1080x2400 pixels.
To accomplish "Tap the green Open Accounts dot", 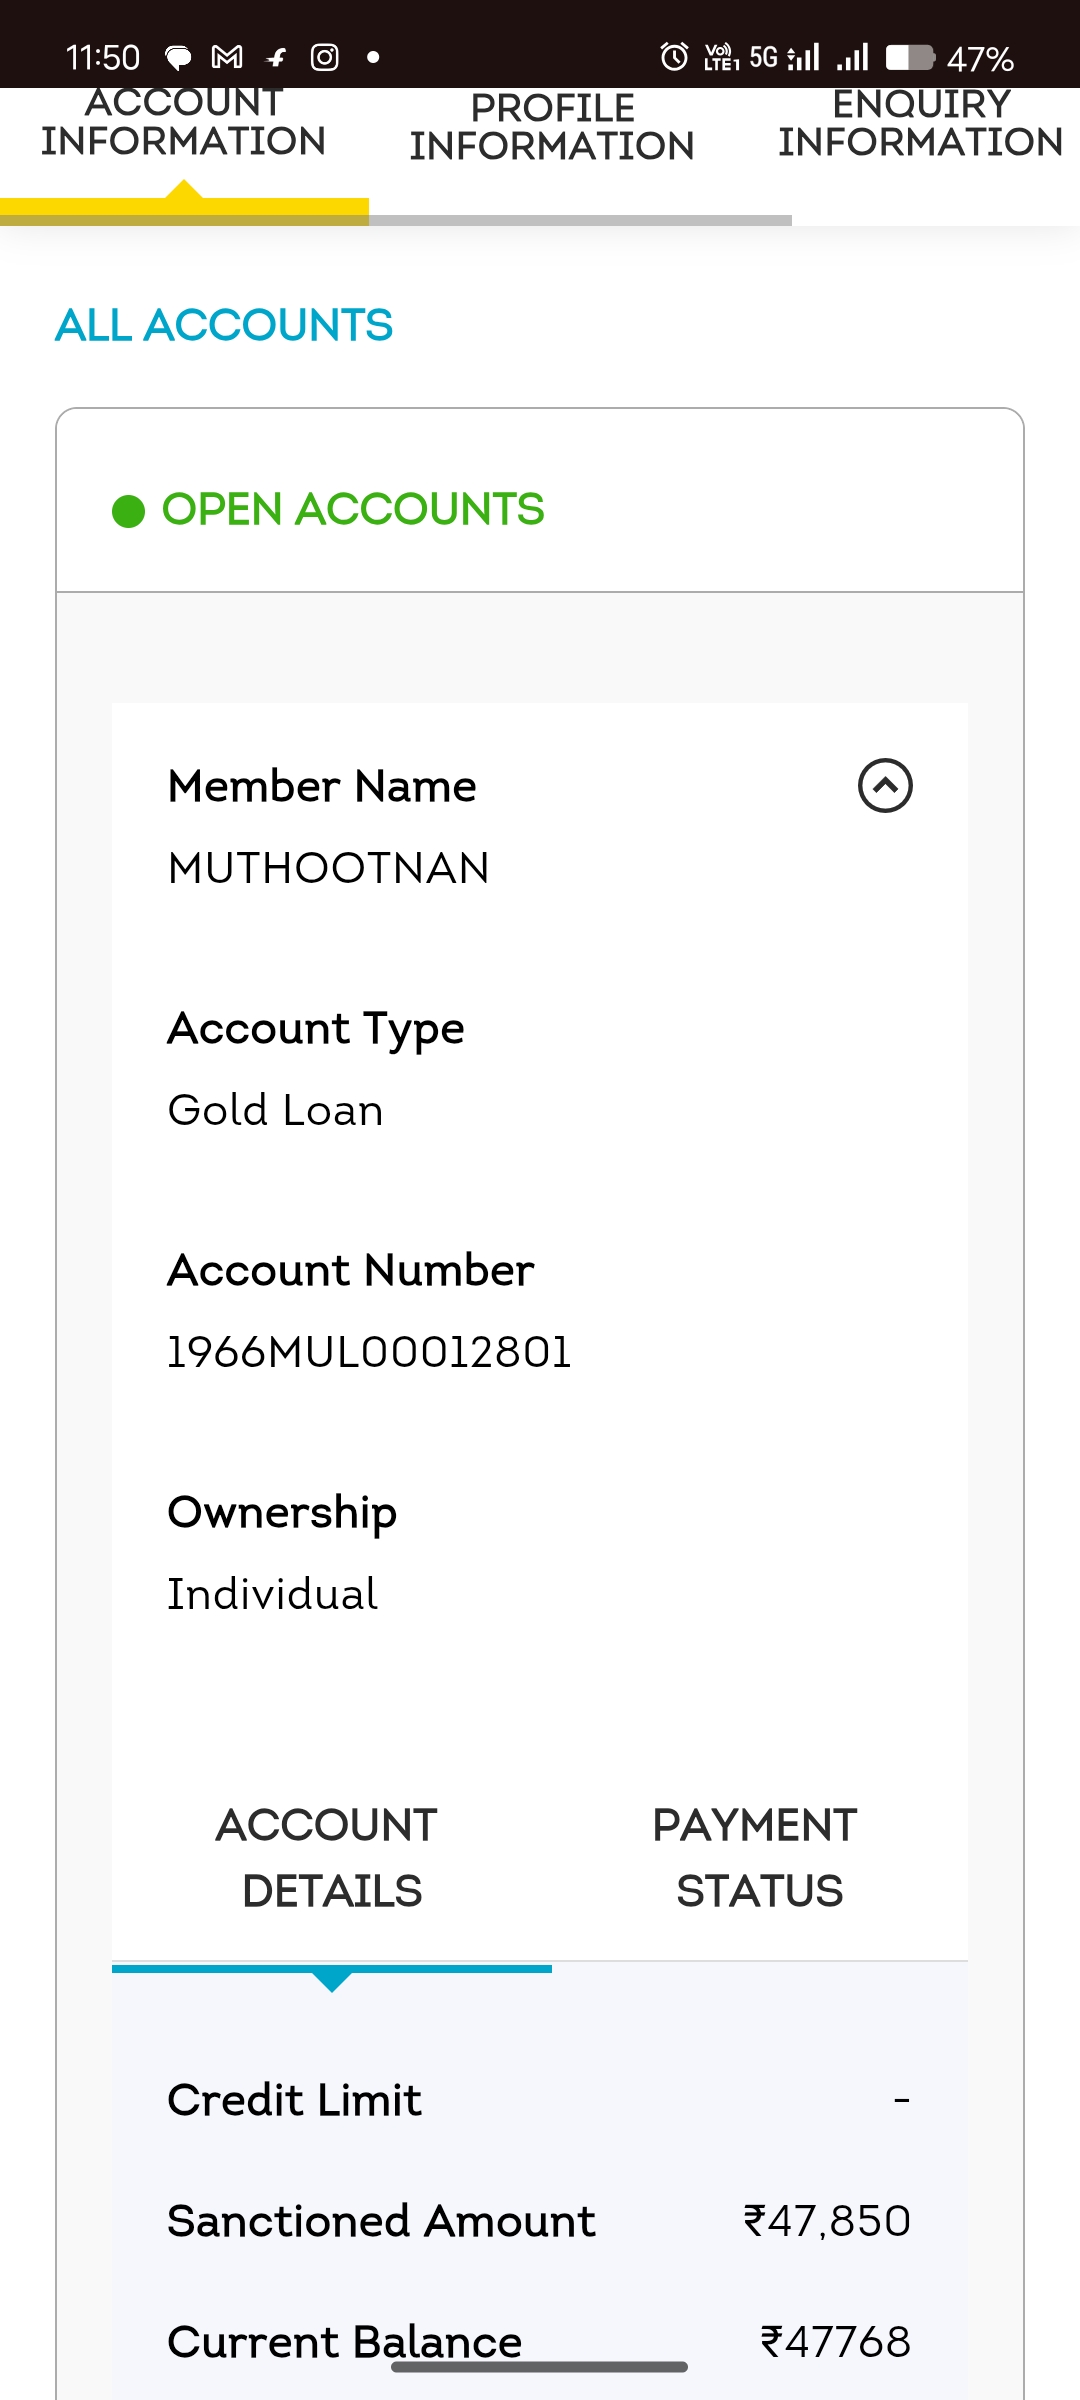I will pos(129,511).
